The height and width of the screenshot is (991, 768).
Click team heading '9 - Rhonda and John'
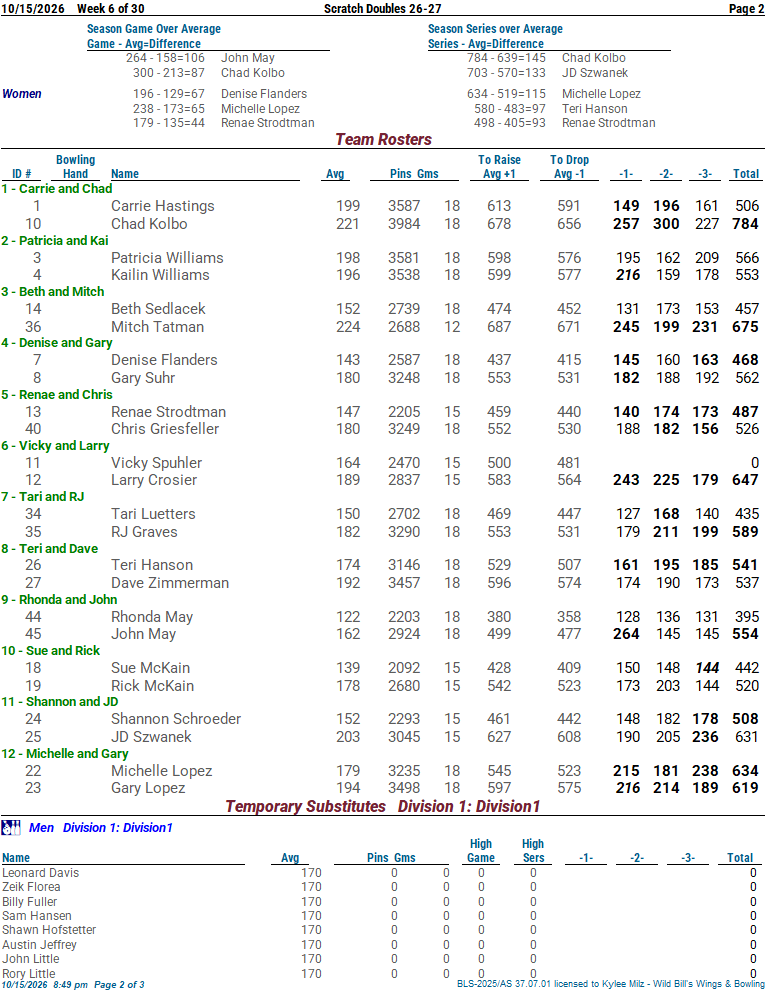click(x=59, y=599)
